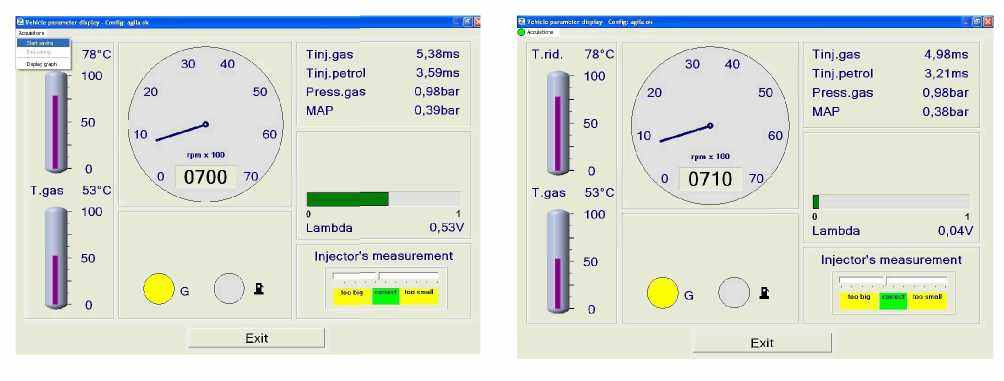Screen dimensions: 1004x381
Task: Click the yellow gas mode indicator in left window
Action: [x=159, y=289]
